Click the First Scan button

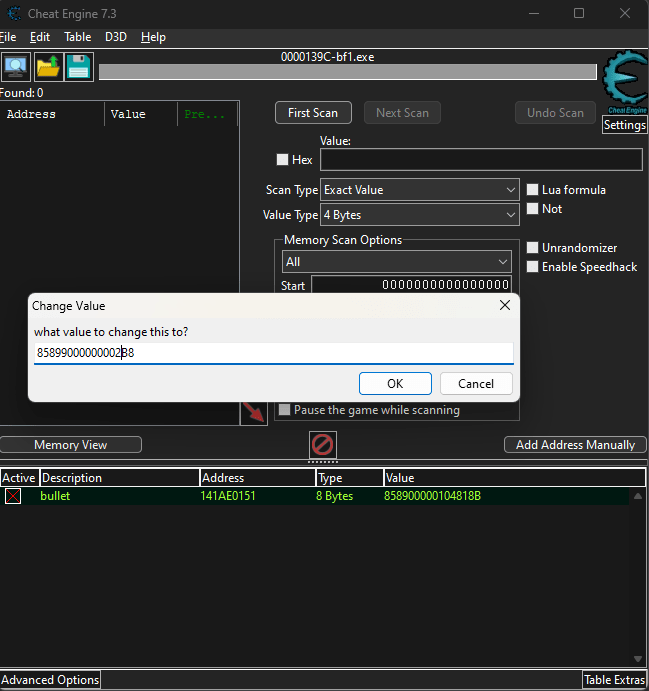pyautogui.click(x=313, y=113)
